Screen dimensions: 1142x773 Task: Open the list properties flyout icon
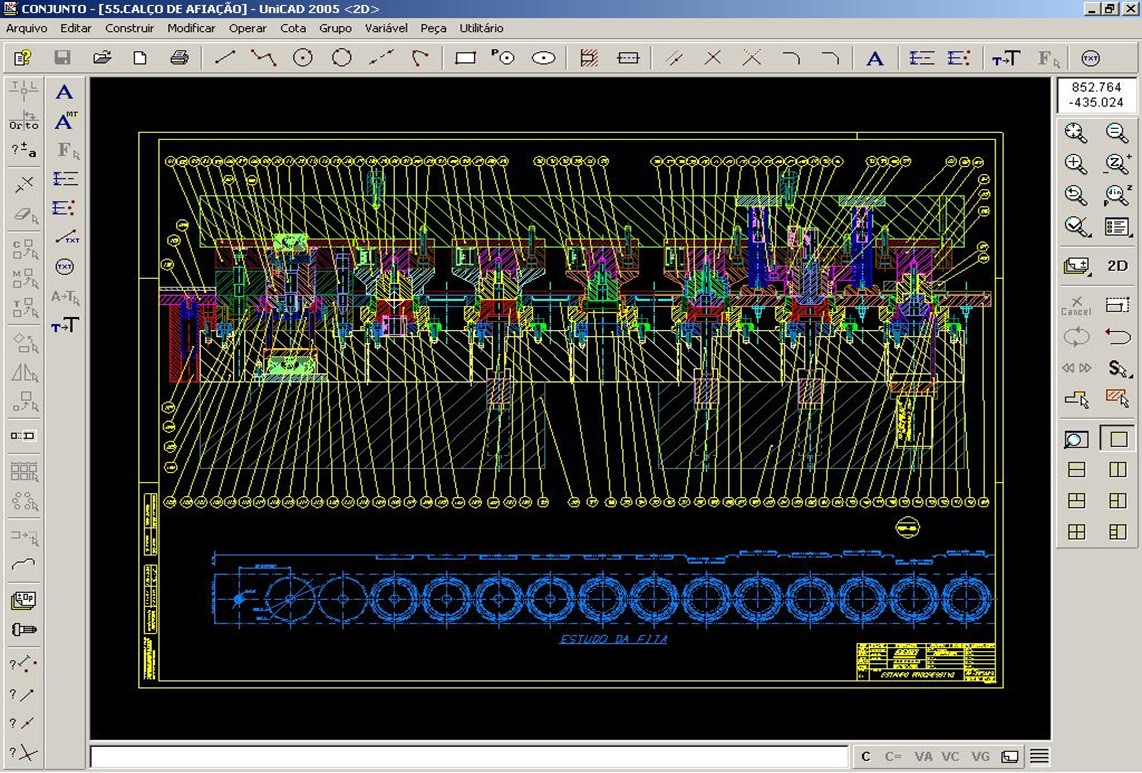click(x=1117, y=227)
